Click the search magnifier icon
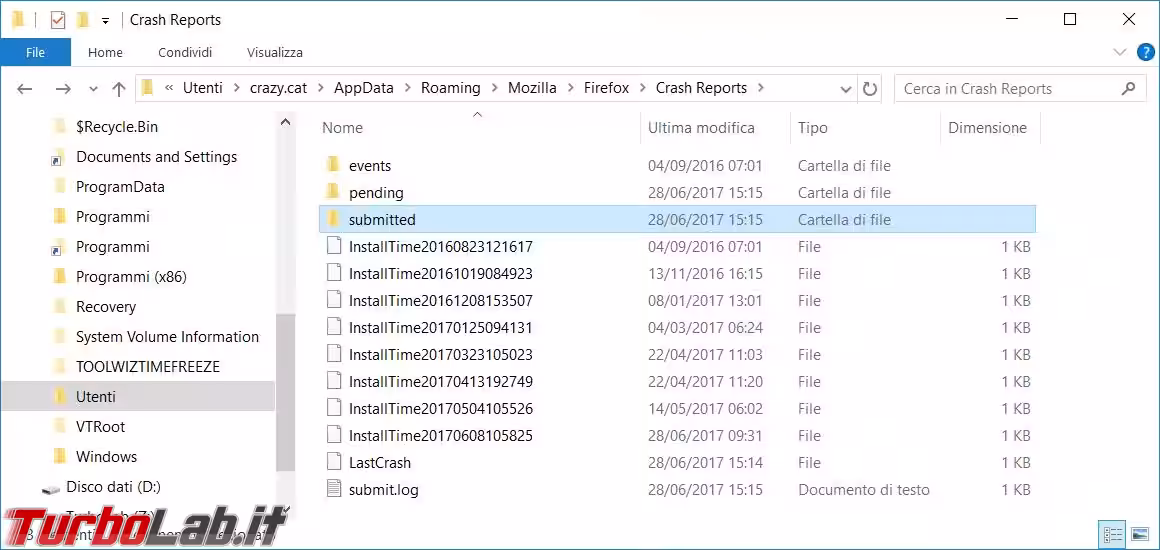1160x550 pixels. click(1129, 89)
